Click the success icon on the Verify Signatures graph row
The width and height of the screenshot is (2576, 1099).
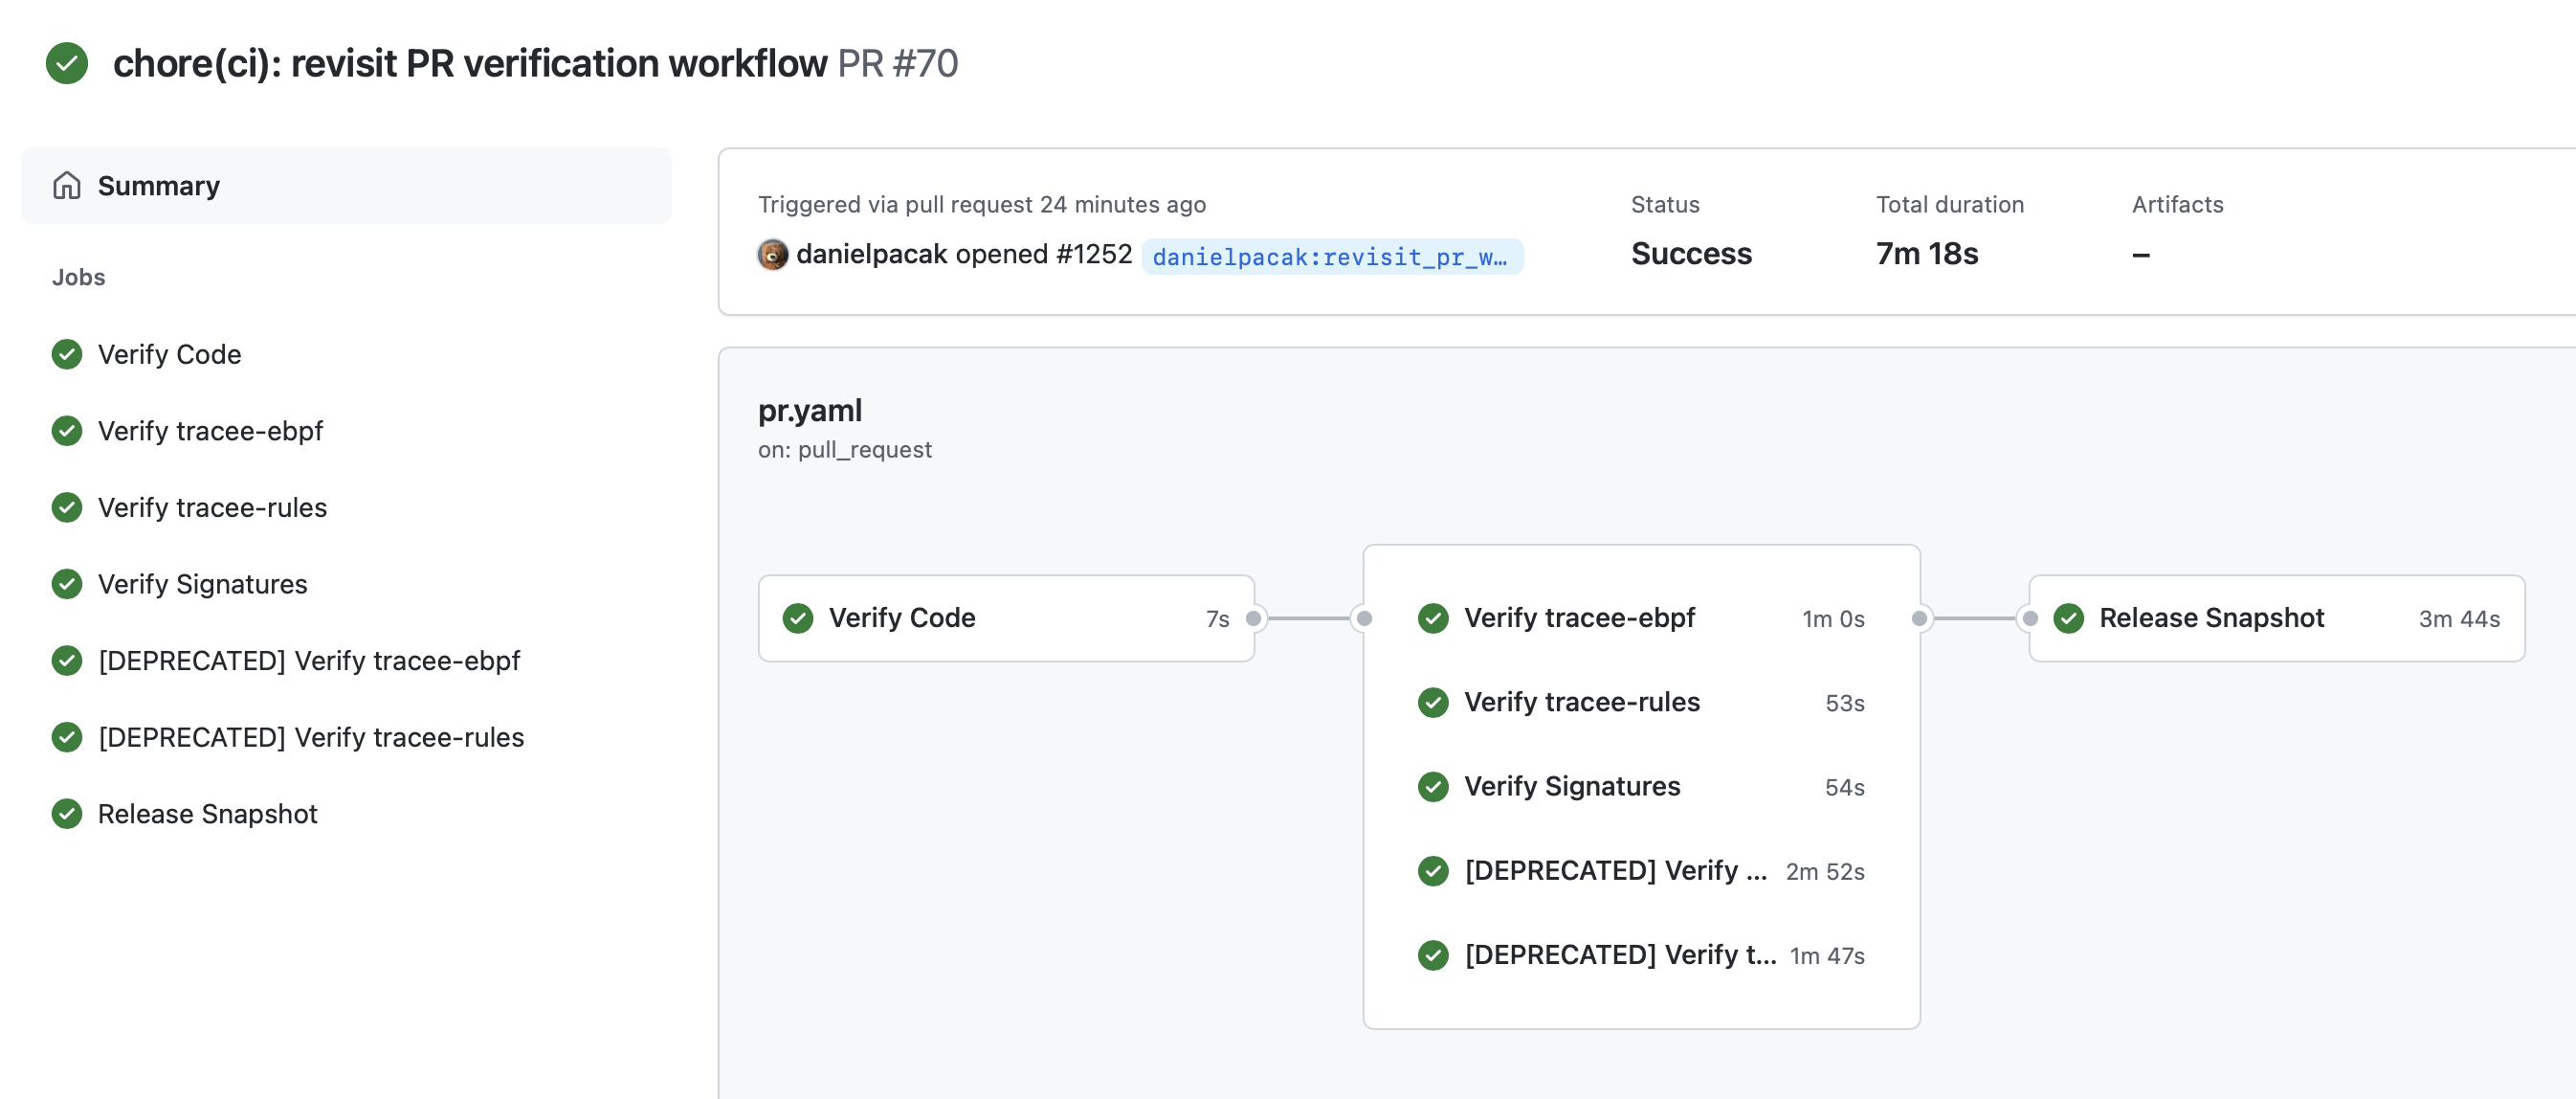coord(1433,787)
